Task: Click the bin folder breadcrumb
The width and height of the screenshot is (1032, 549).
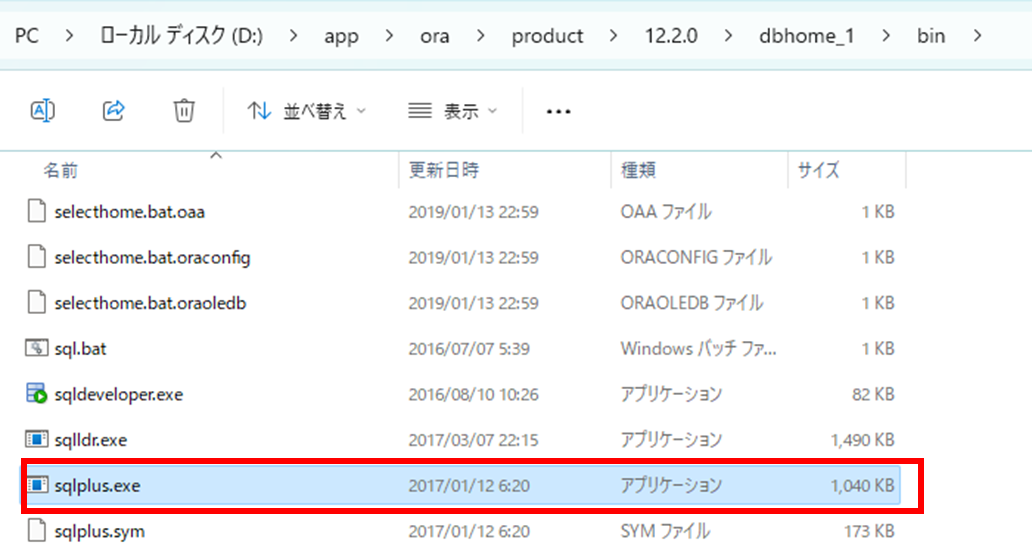Action: (x=931, y=36)
